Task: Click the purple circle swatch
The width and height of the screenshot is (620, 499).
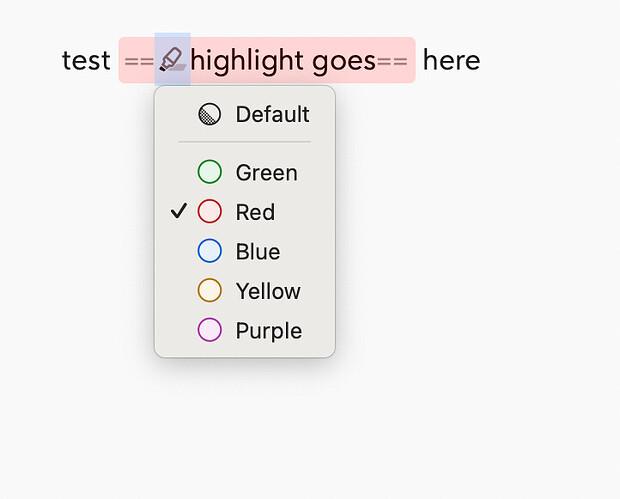Action: coord(210,330)
